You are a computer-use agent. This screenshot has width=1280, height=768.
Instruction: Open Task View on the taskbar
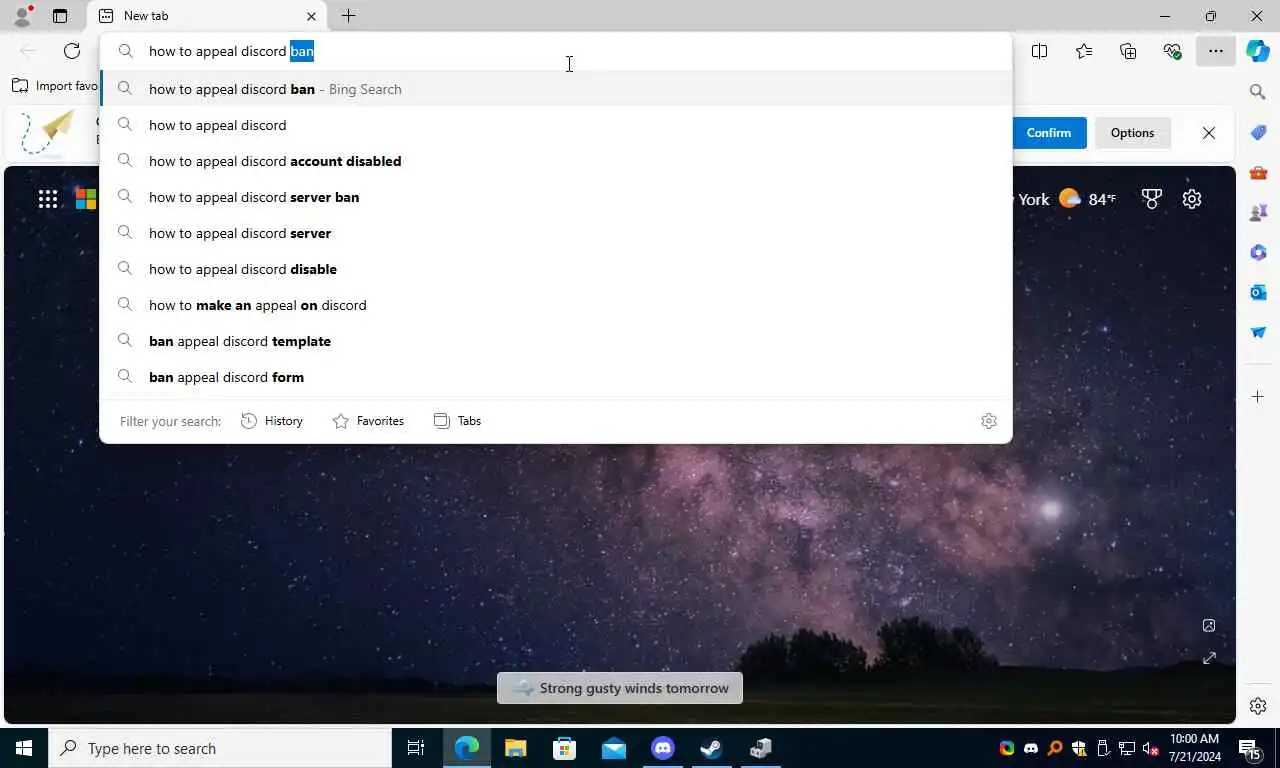[x=416, y=748]
